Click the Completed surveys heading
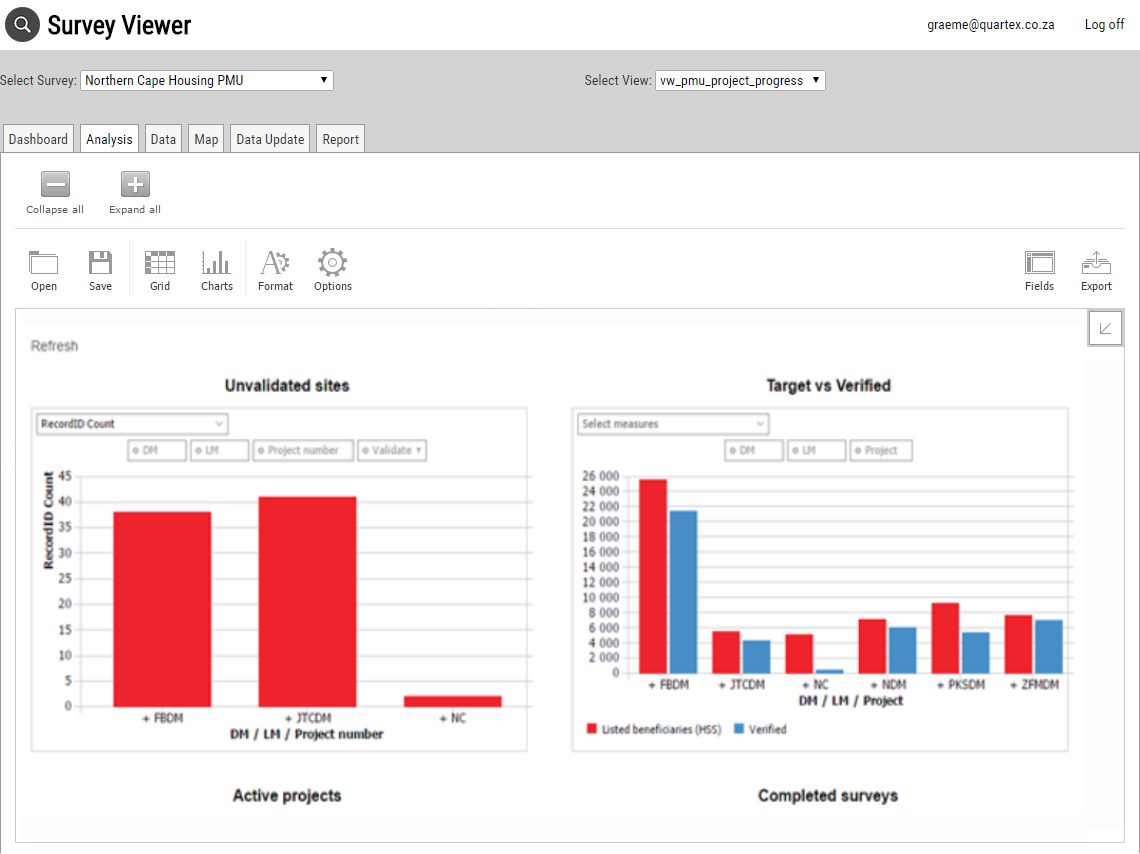 click(828, 796)
